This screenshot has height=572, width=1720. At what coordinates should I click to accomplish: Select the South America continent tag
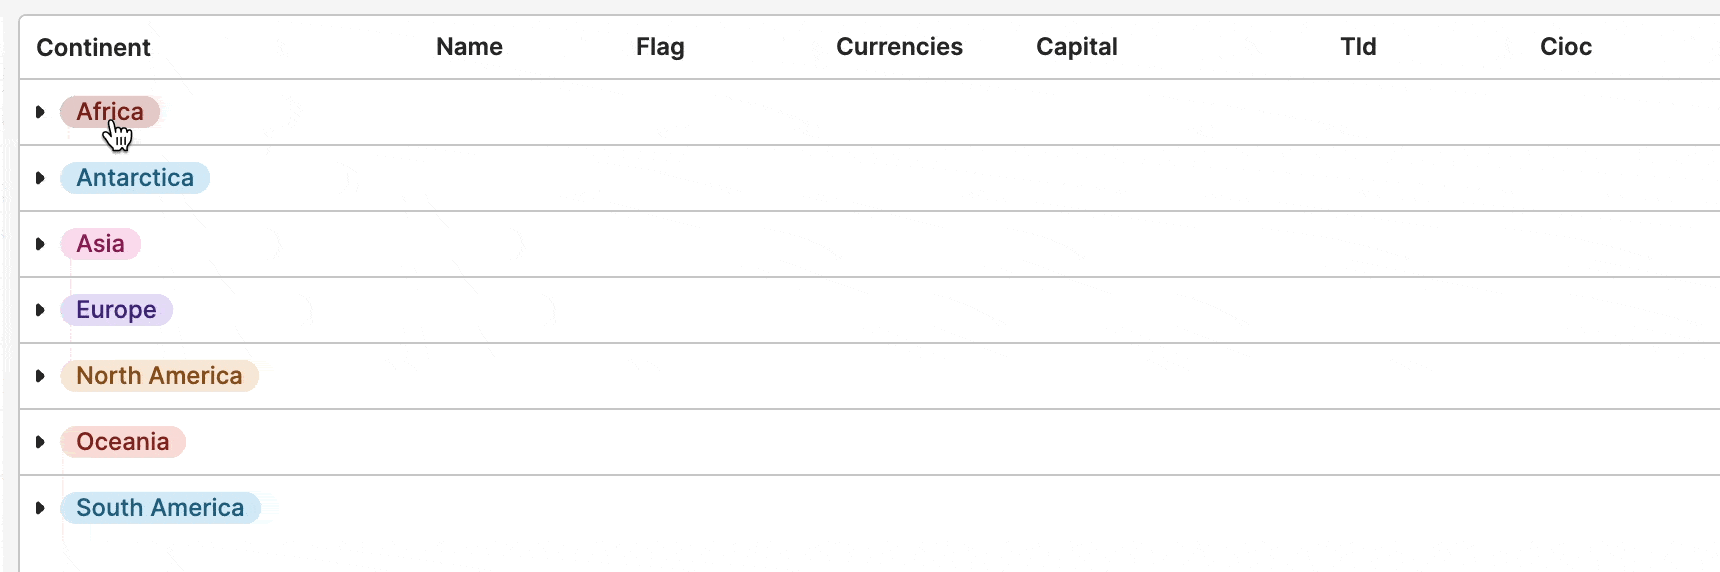160,508
